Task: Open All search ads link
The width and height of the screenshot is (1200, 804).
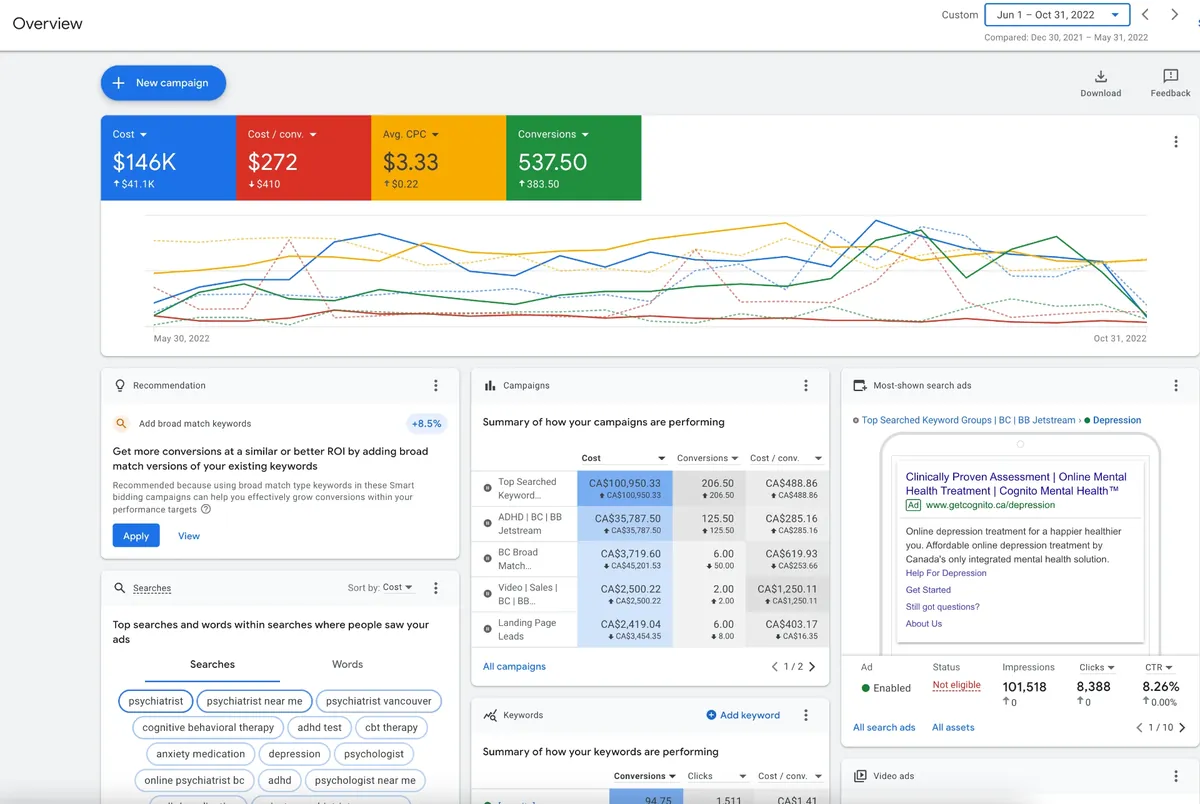Action: pyautogui.click(x=884, y=727)
